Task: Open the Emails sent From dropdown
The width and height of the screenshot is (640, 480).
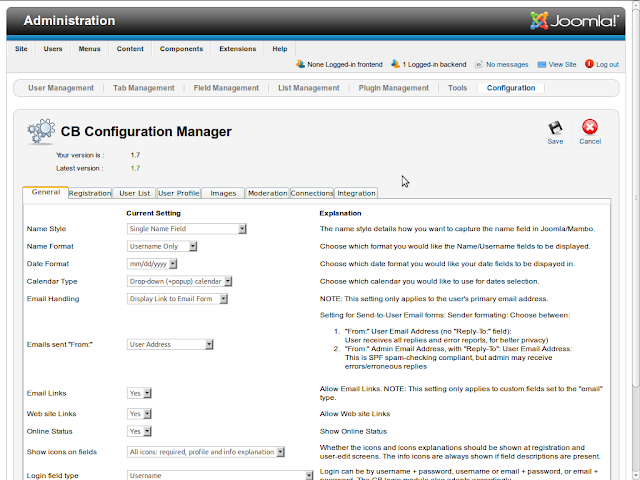Action: coord(170,344)
